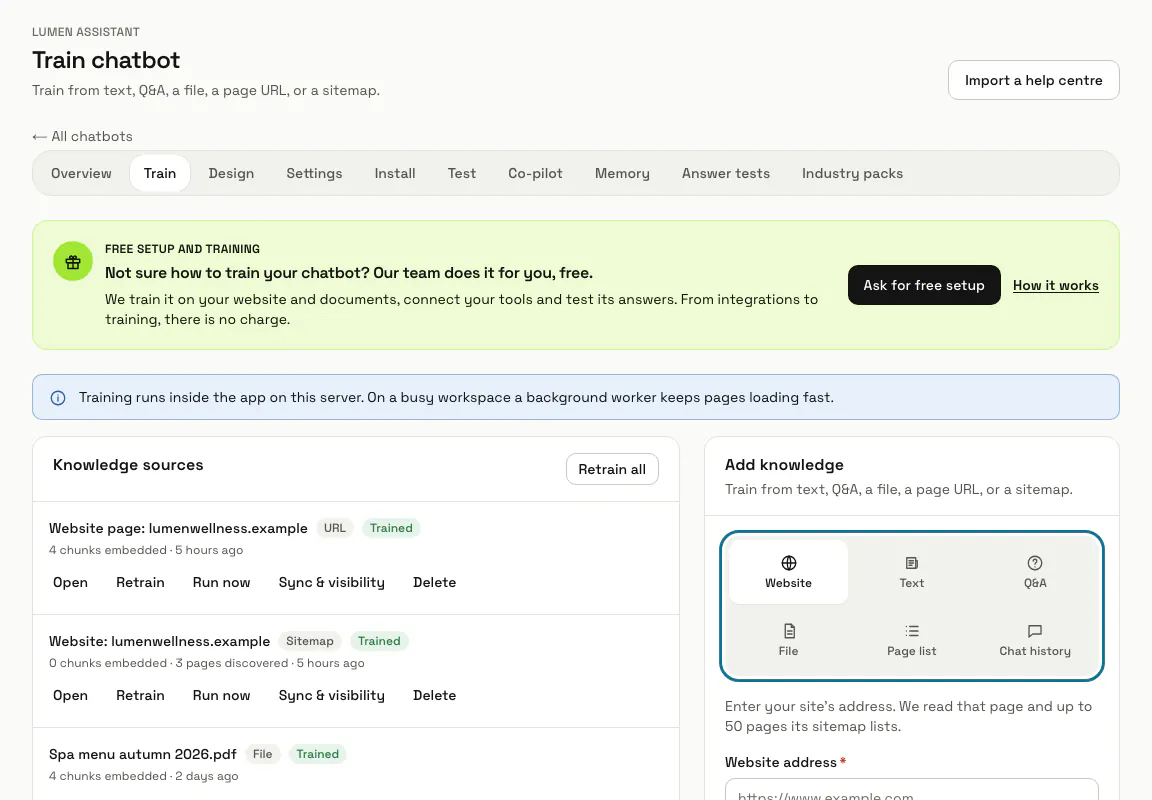Viewport: 1152px width, 800px height.
Task: Click '0 chunks embedded · 3 pages discovered' text
Action: pyautogui.click(x=169, y=663)
